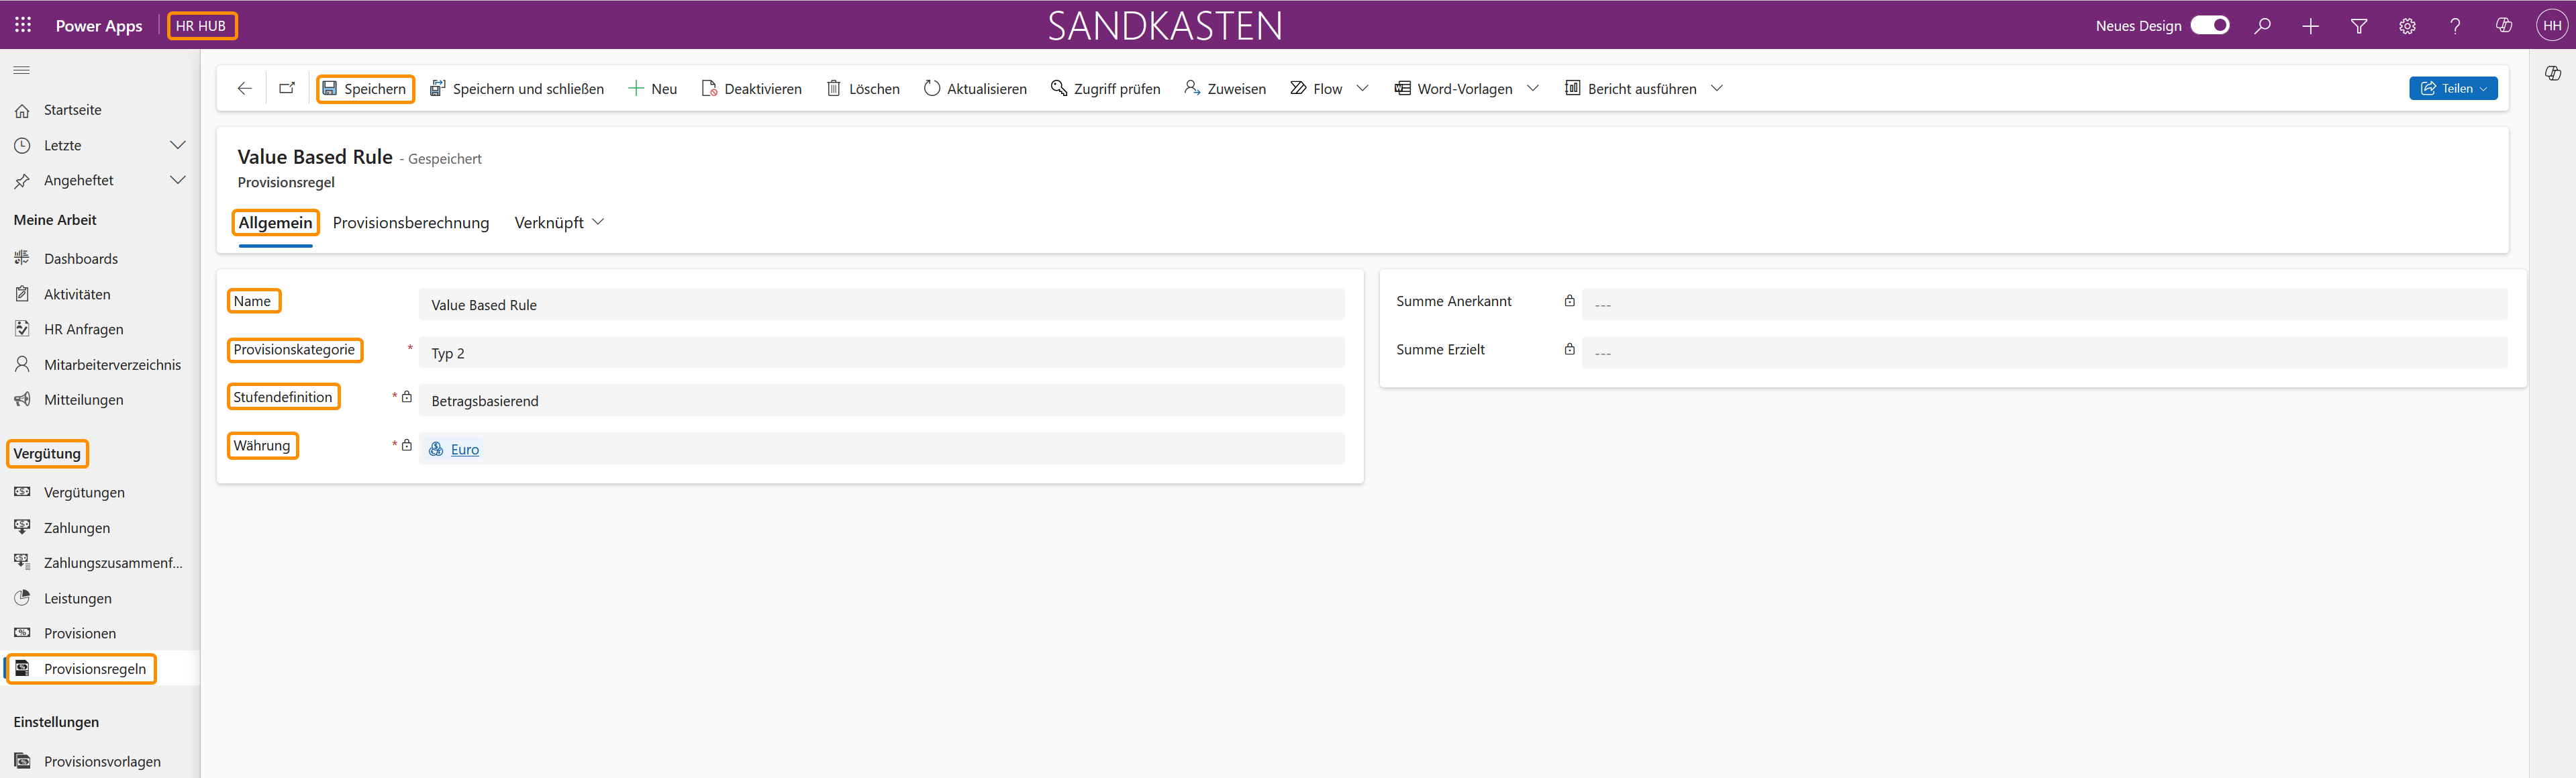Select the Allgemein tab
The width and height of the screenshot is (2576, 778).
(x=275, y=223)
